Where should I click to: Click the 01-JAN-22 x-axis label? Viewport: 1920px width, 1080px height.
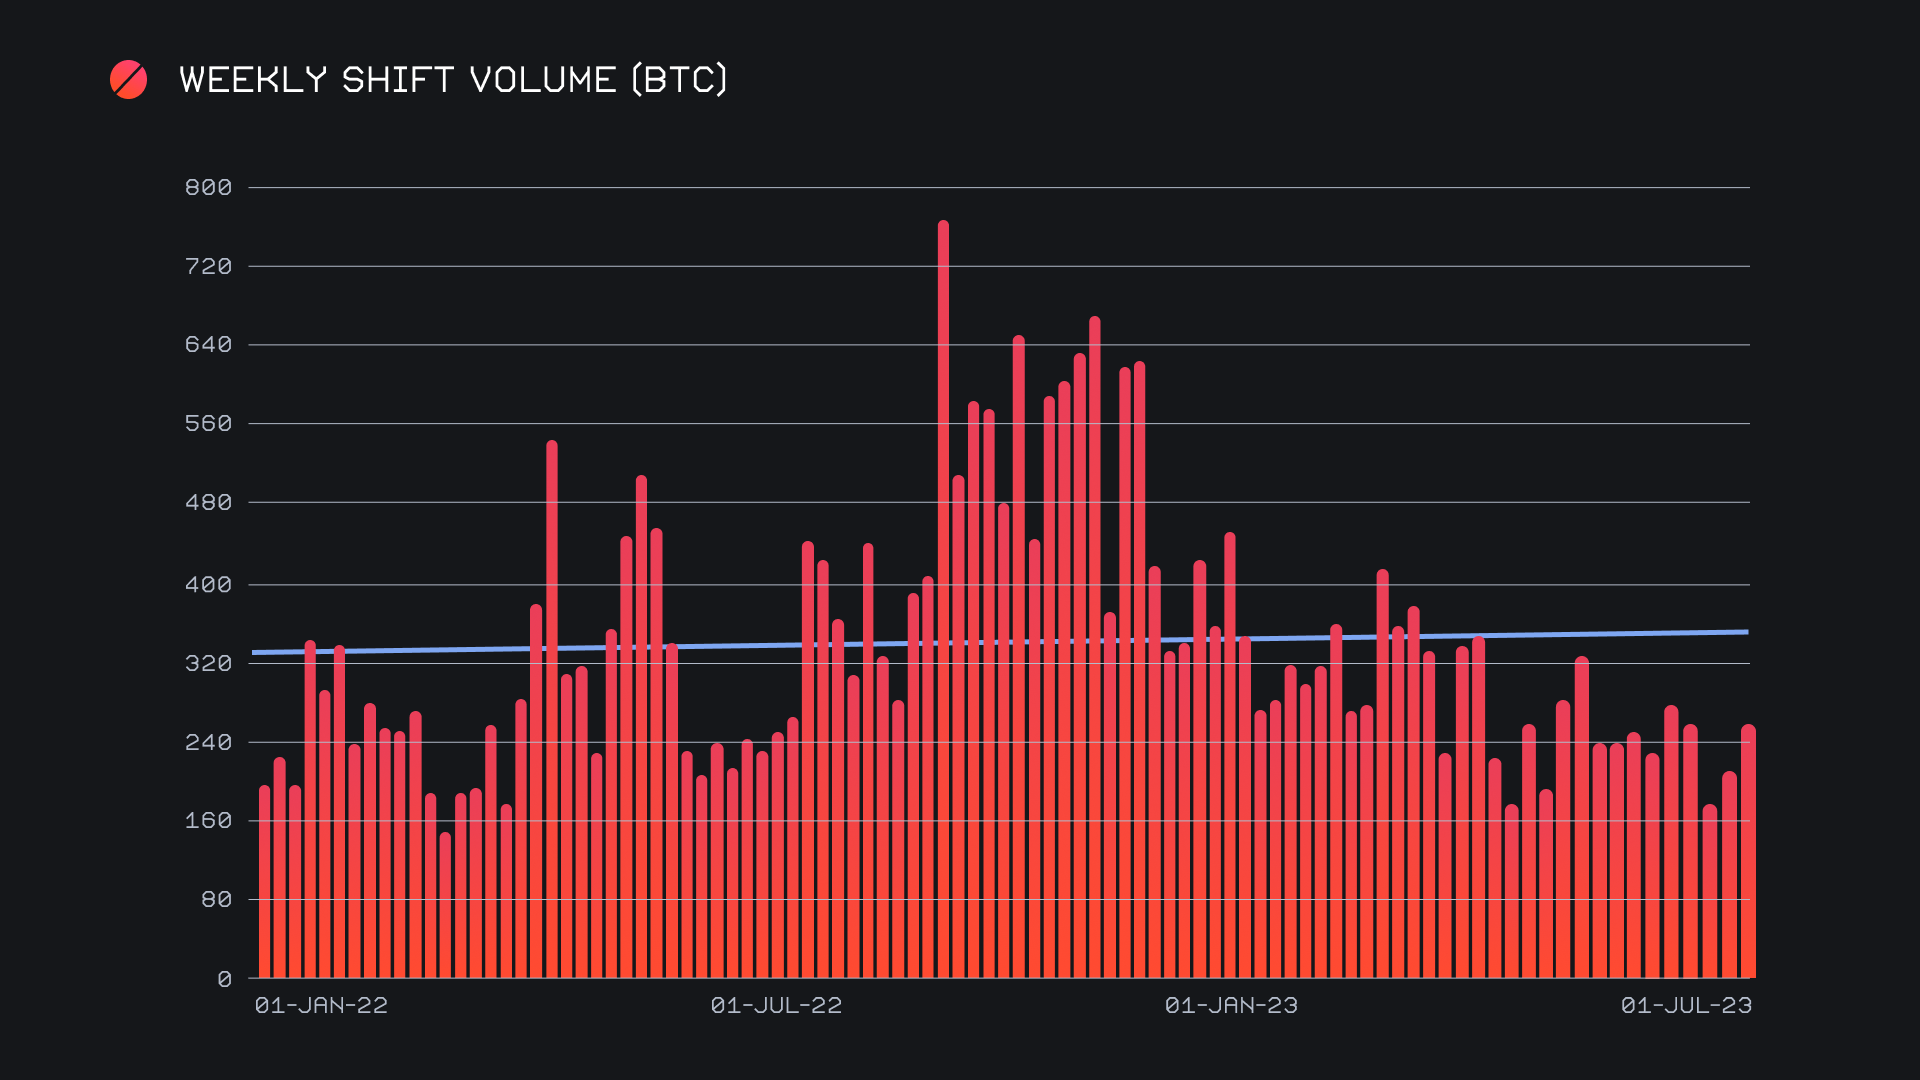tap(321, 1006)
